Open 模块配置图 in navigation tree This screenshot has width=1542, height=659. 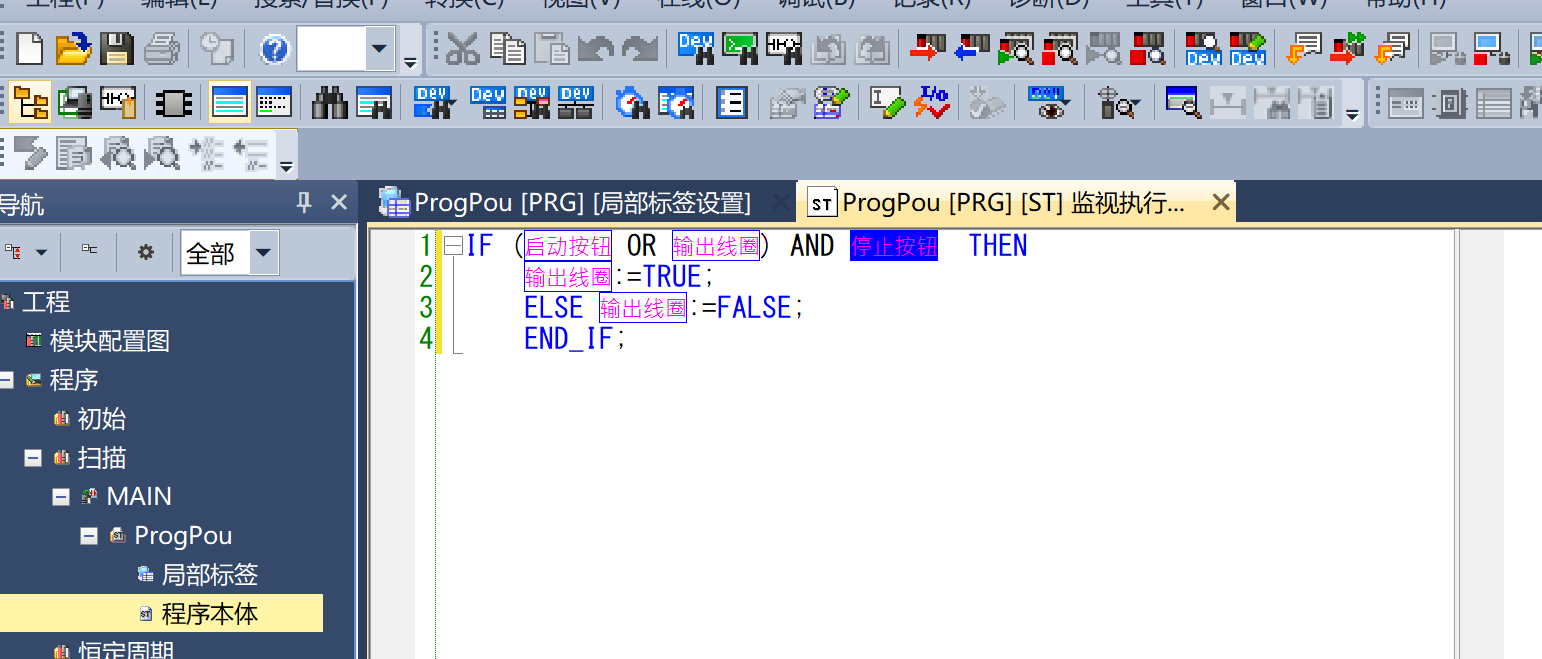point(109,341)
